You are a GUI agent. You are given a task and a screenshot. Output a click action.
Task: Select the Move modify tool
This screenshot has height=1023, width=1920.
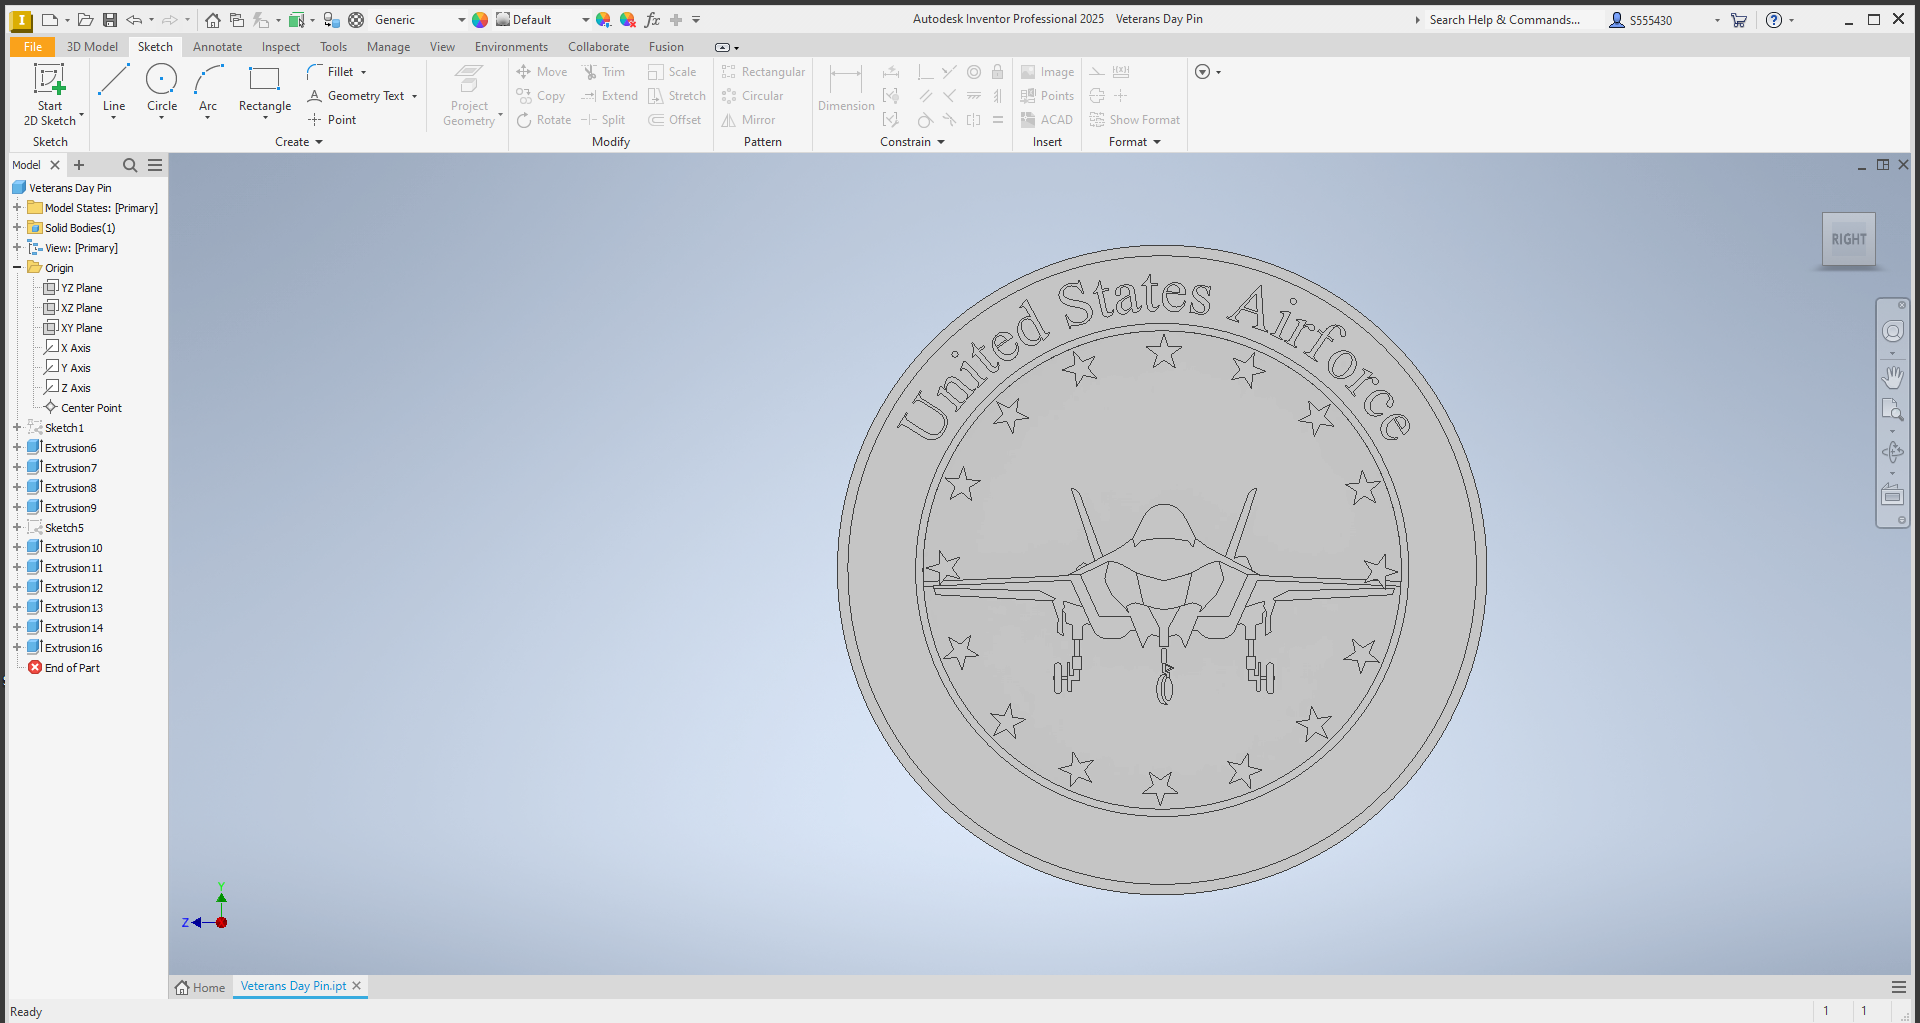click(542, 72)
